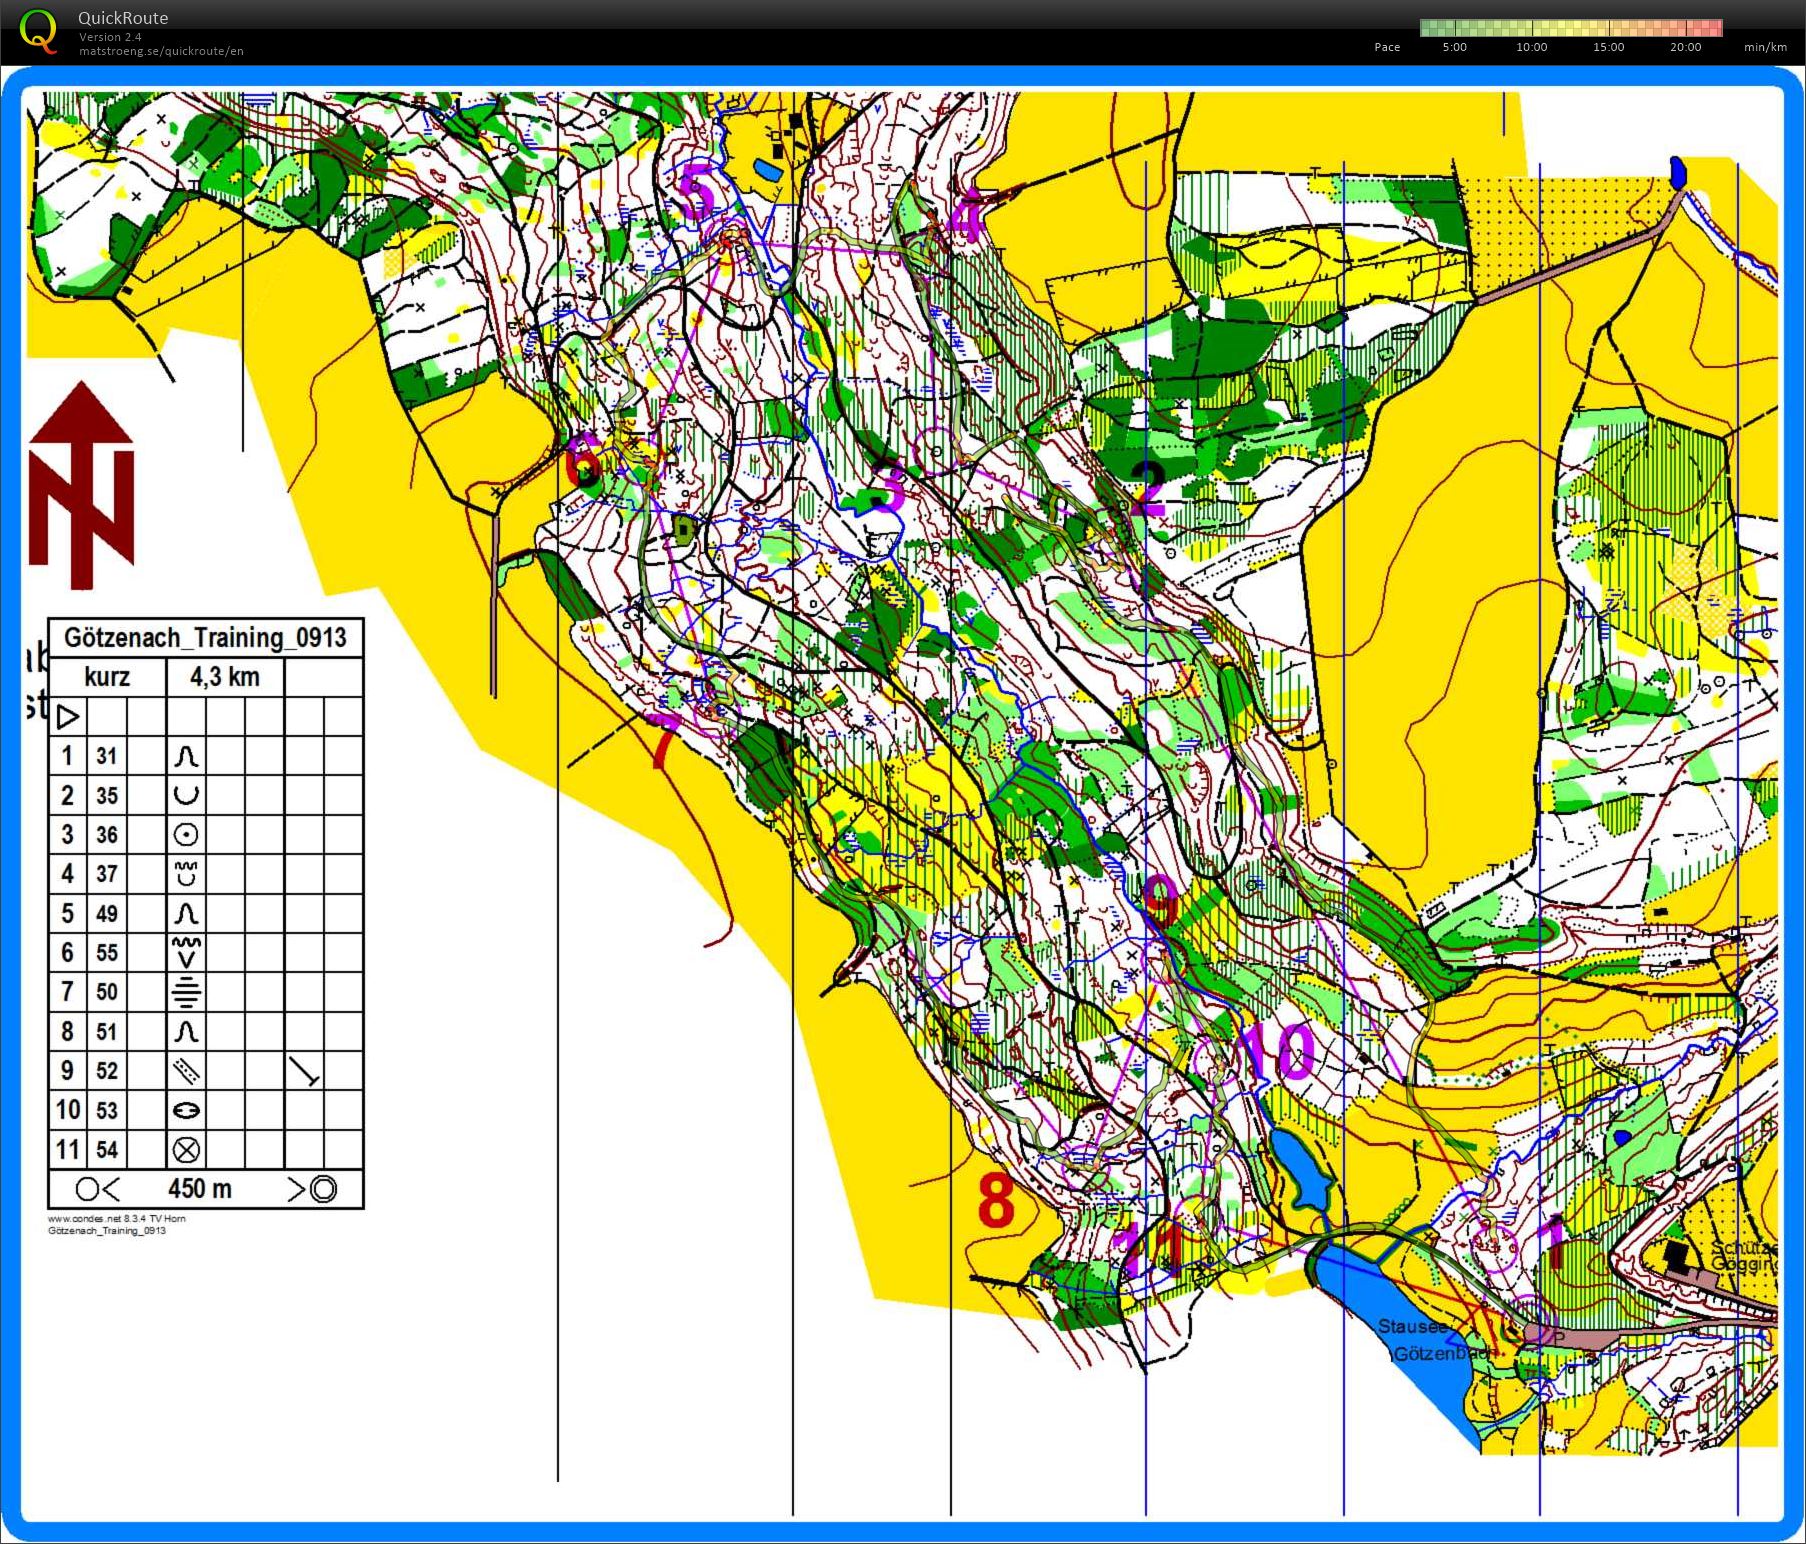1806x1544 pixels.
Task: Click the crossed circle symbol for control 54
Action: [186, 1150]
